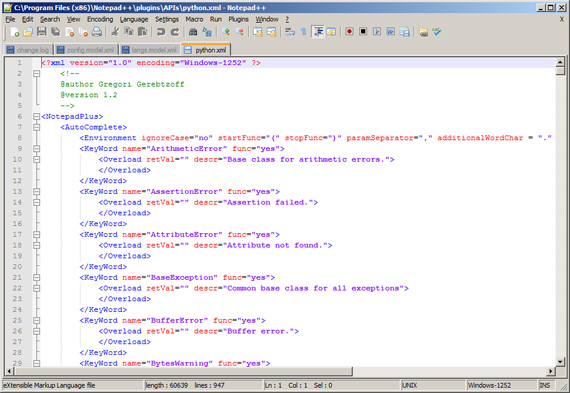Click the Copy toolbar icon

click(x=129, y=32)
